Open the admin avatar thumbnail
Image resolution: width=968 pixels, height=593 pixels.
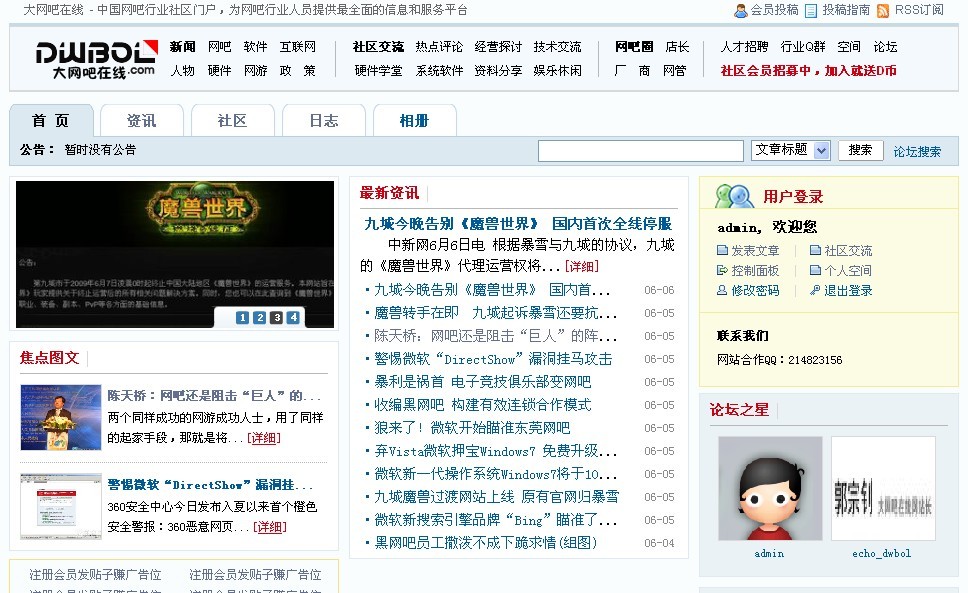tap(769, 488)
